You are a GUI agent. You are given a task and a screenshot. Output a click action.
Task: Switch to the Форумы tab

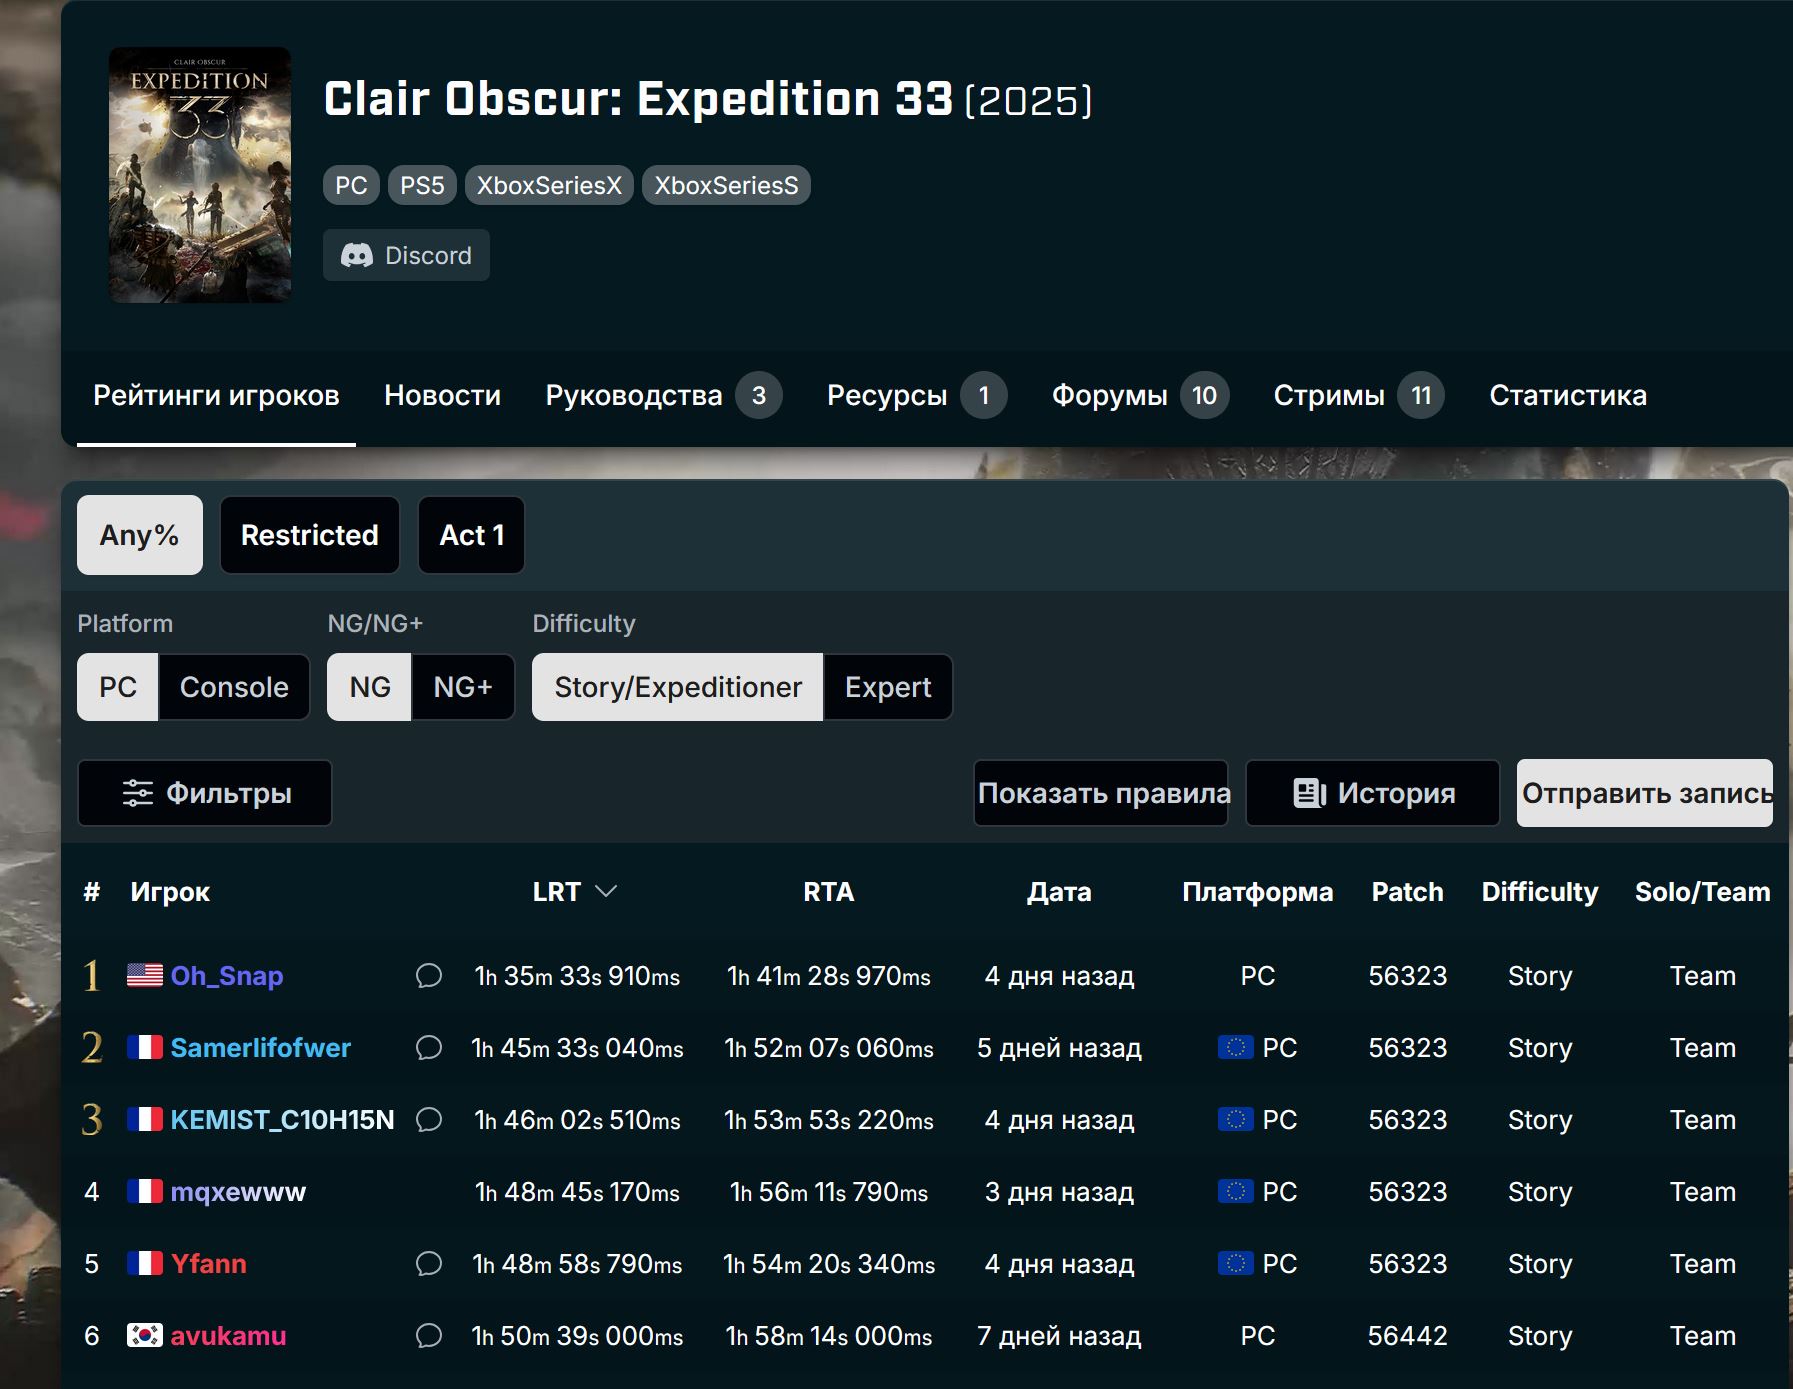(1139, 395)
